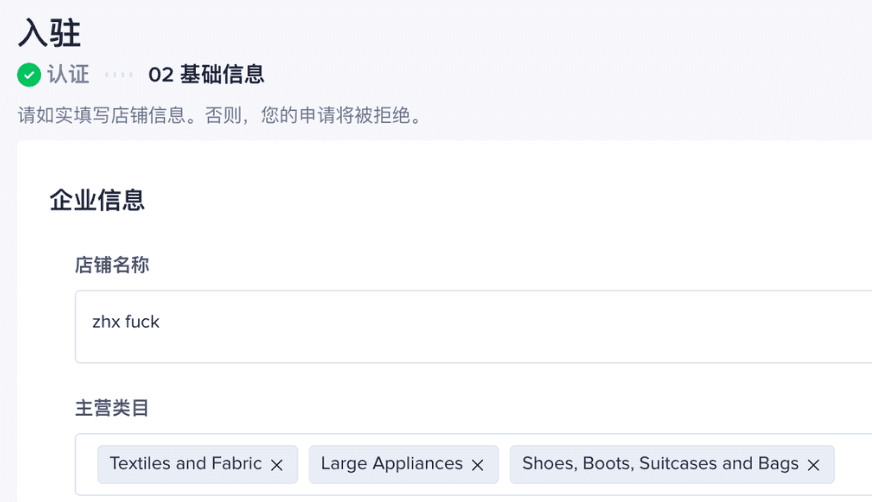Click the 主营类目 field label
This screenshot has height=502, width=872.
coord(112,408)
